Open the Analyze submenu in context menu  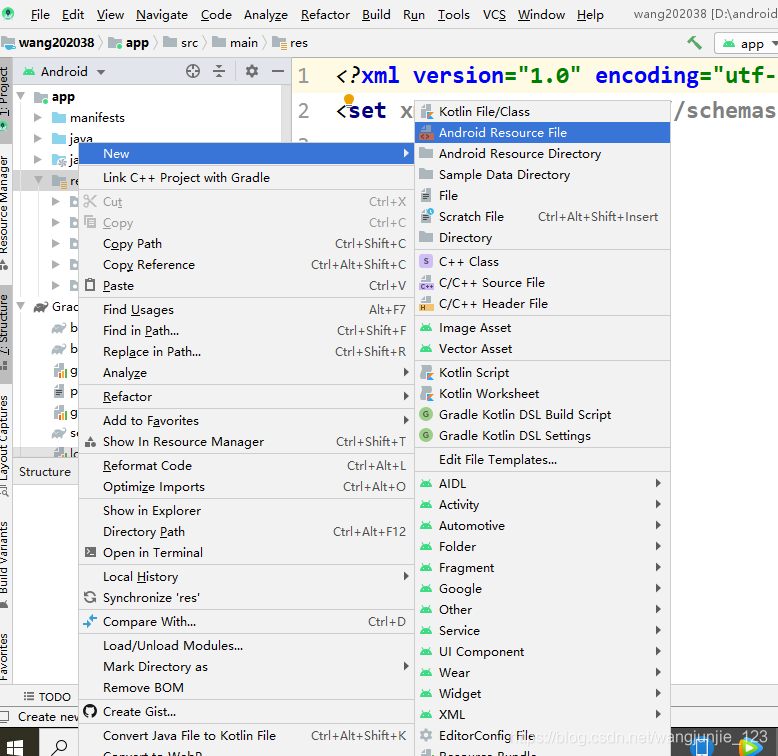coord(247,373)
